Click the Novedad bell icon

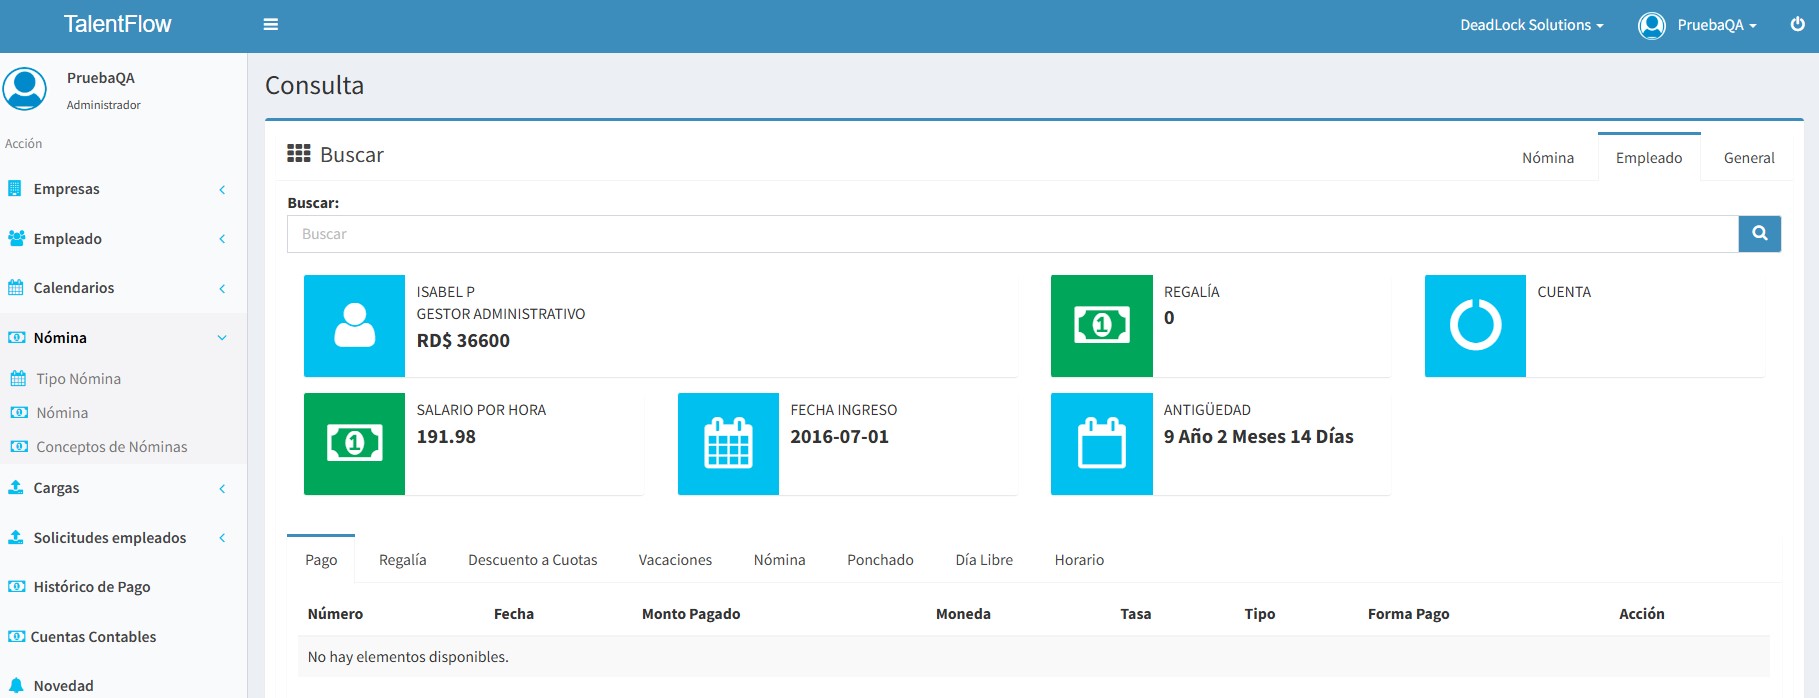coord(16,685)
